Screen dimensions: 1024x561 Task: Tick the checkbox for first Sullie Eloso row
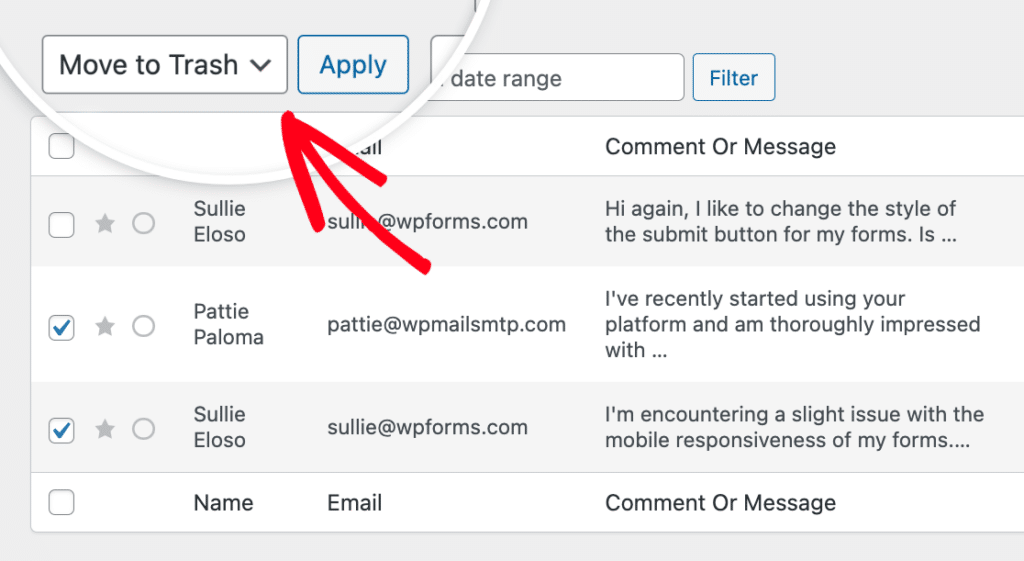(62, 224)
